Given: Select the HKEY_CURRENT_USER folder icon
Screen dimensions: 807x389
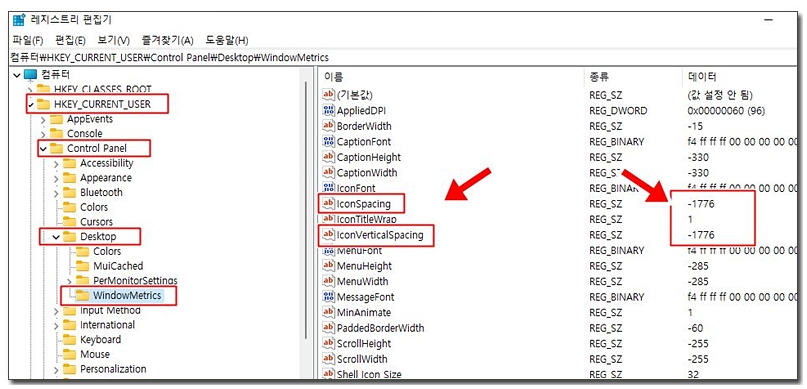Looking at the screenshot, I should click(x=43, y=104).
